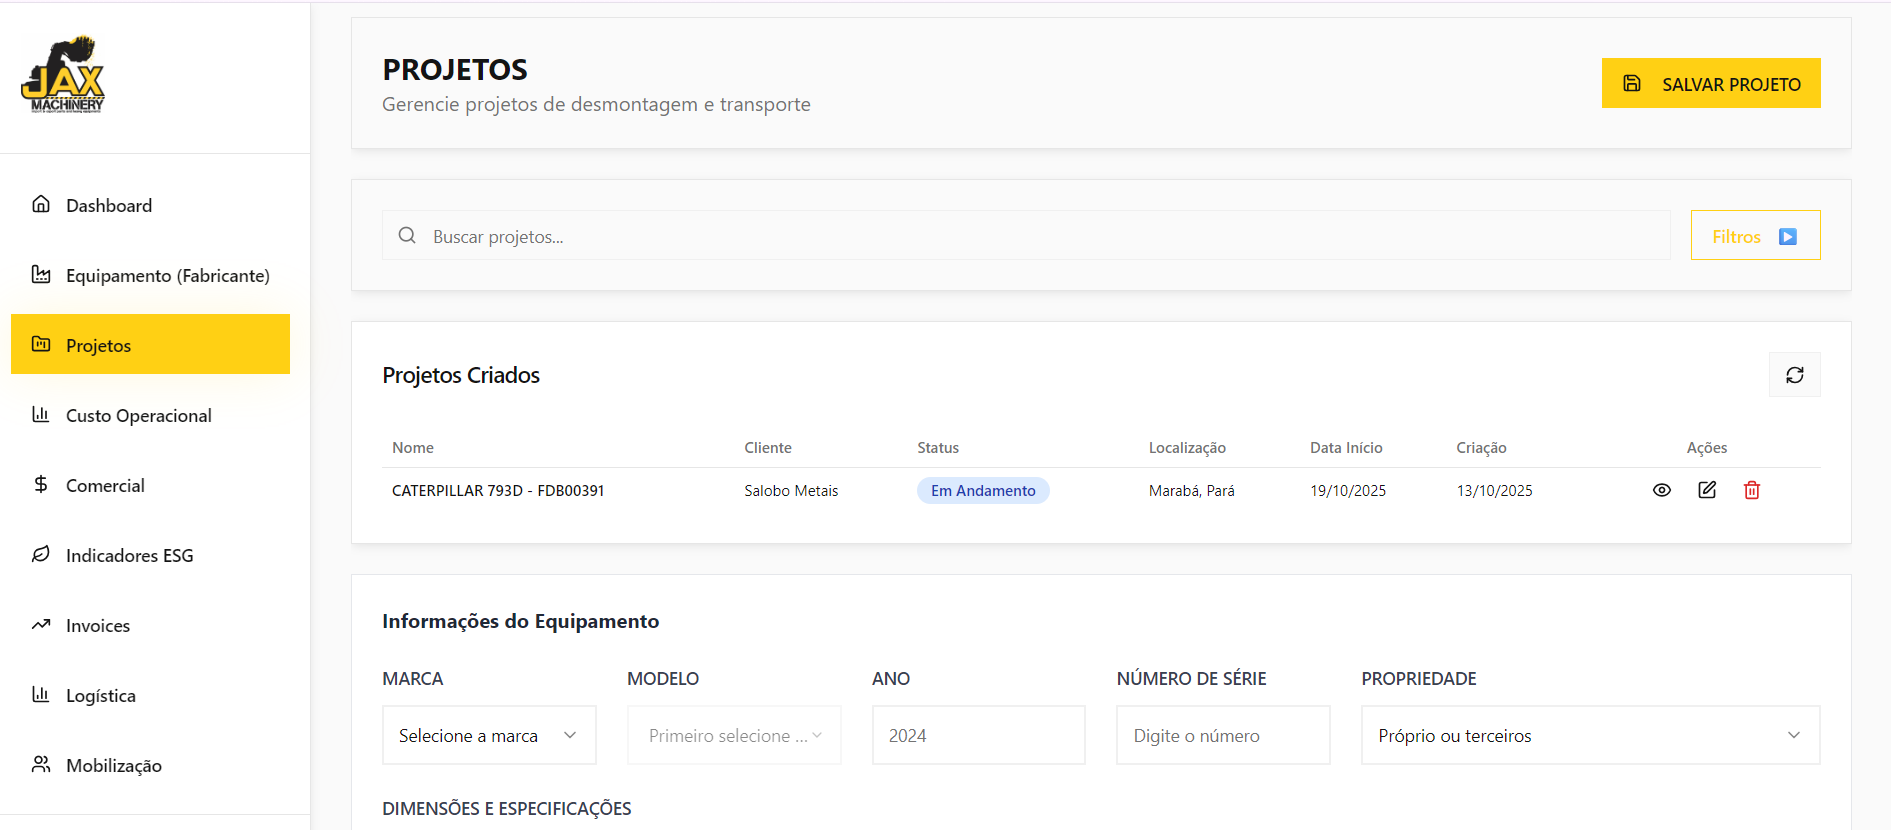Click the Localização column header
The image size is (1891, 830).
click(1187, 447)
